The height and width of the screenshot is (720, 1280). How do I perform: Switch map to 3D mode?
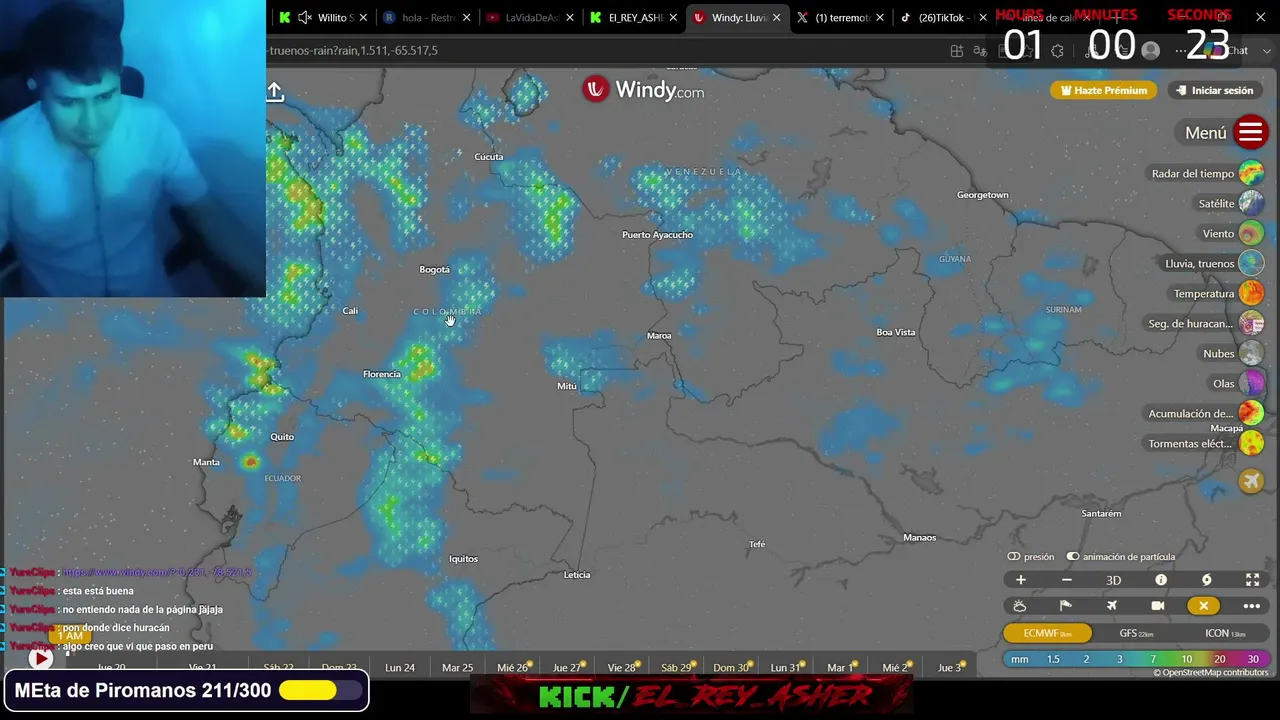coord(1113,580)
